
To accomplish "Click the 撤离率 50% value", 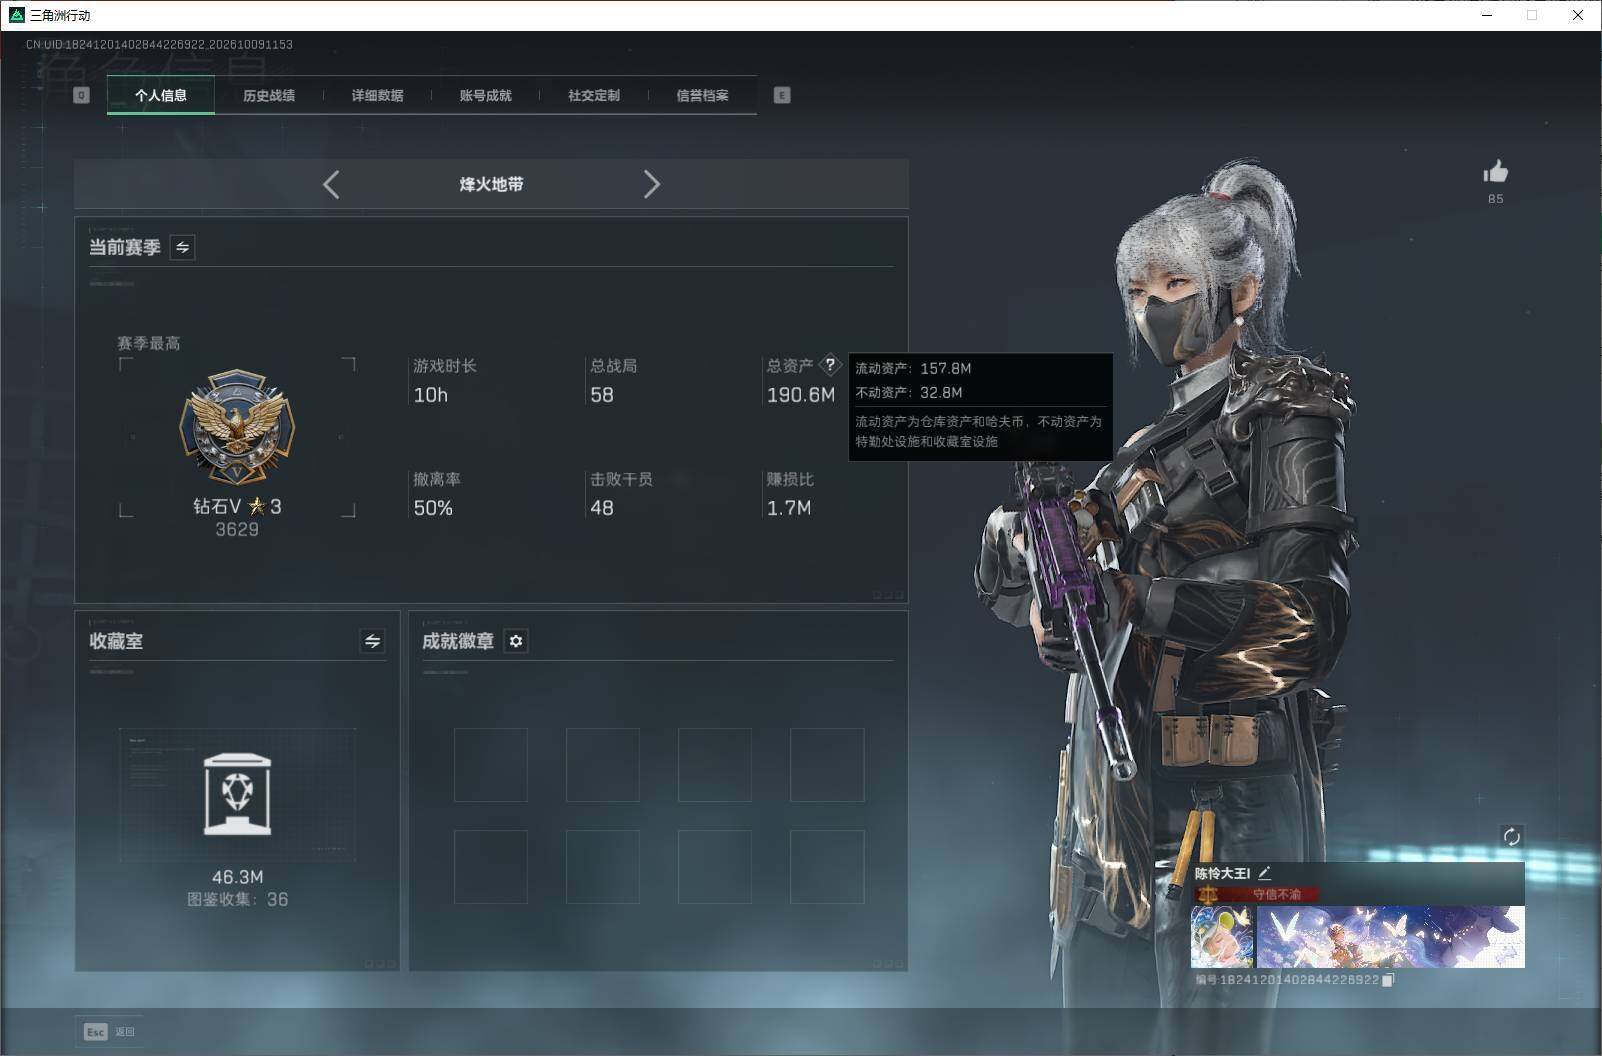I will (x=433, y=508).
